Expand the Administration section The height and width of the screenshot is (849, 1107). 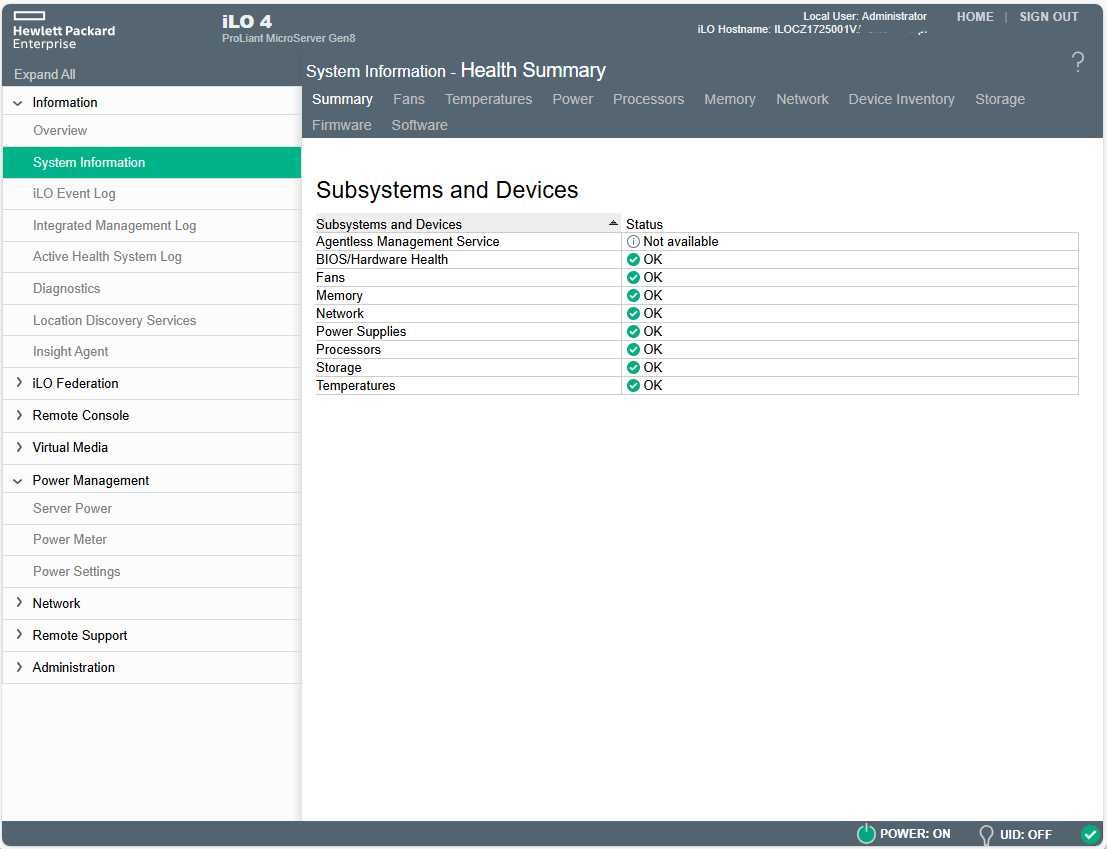[19, 667]
